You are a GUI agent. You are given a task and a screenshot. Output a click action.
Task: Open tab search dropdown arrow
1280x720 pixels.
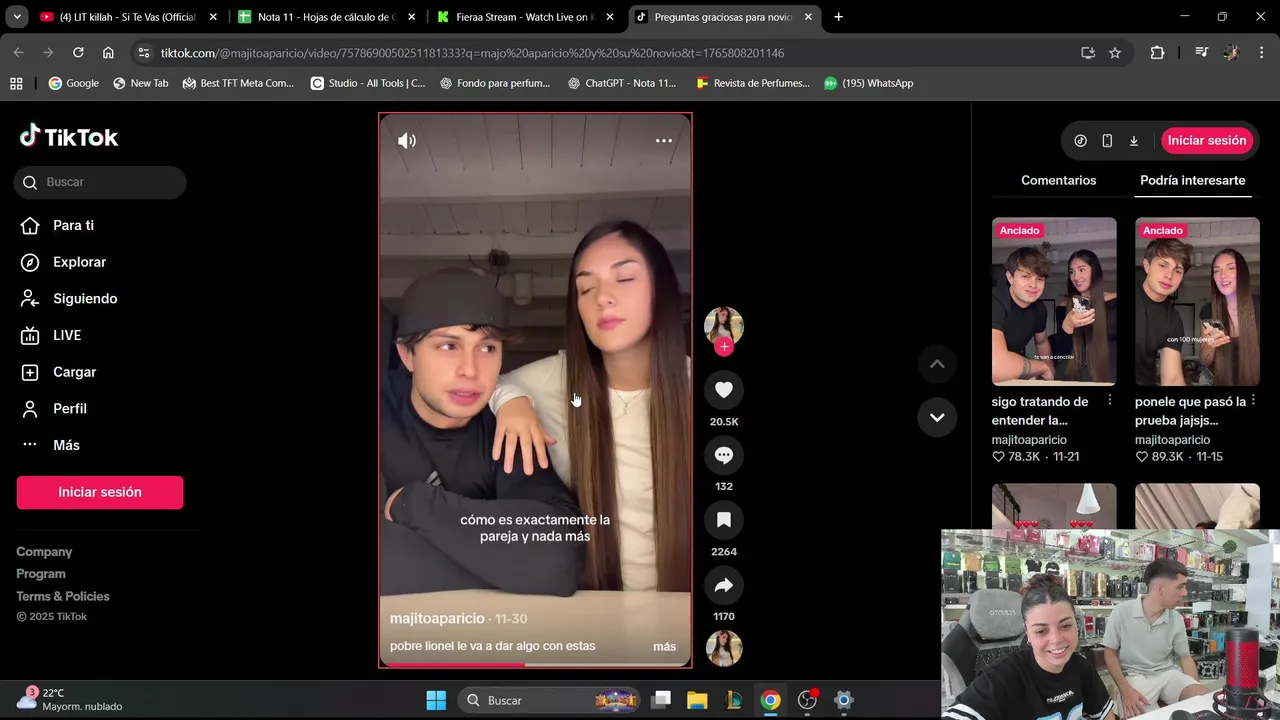click(x=16, y=17)
